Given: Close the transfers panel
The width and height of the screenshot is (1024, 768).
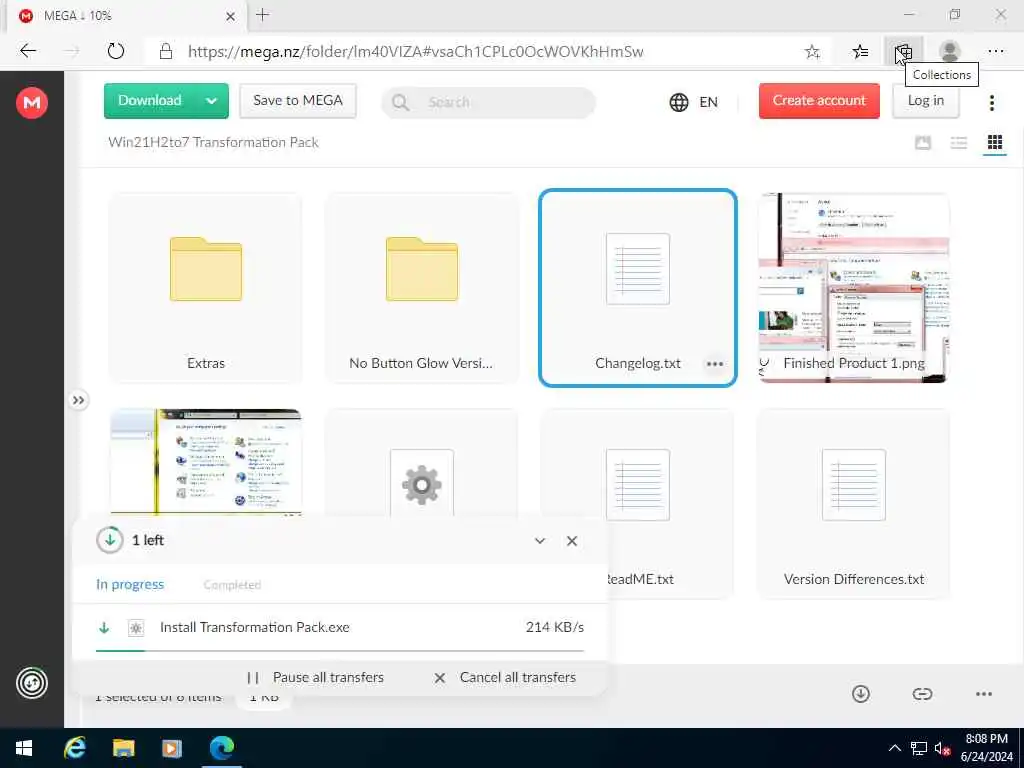Looking at the screenshot, I should [571, 541].
